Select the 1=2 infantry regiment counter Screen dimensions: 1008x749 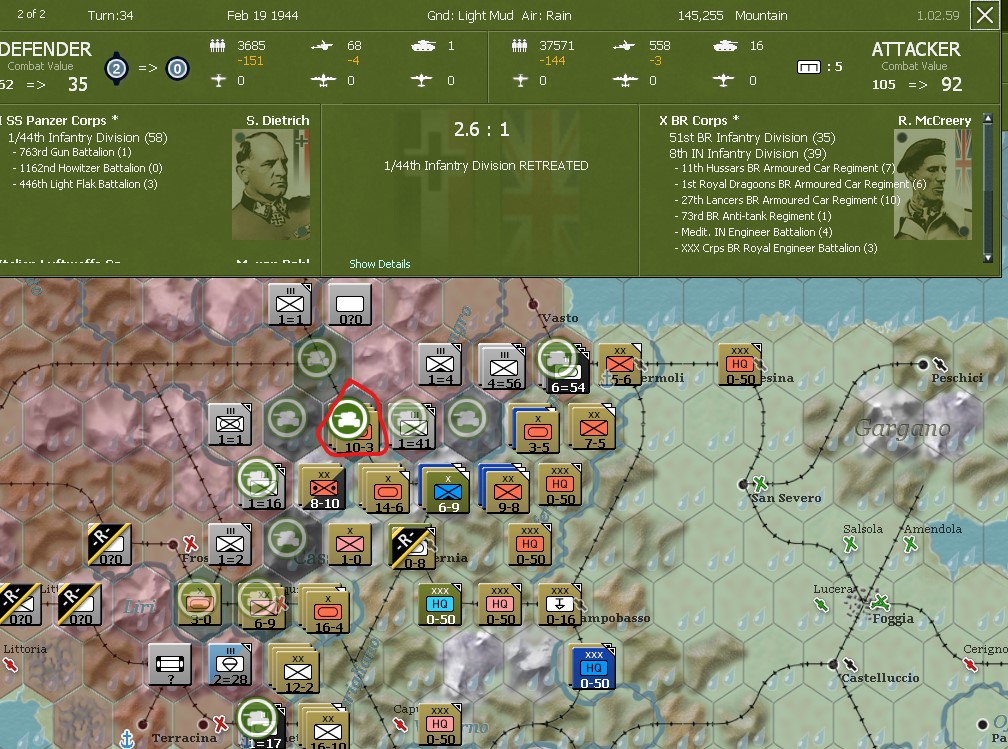click(x=230, y=545)
